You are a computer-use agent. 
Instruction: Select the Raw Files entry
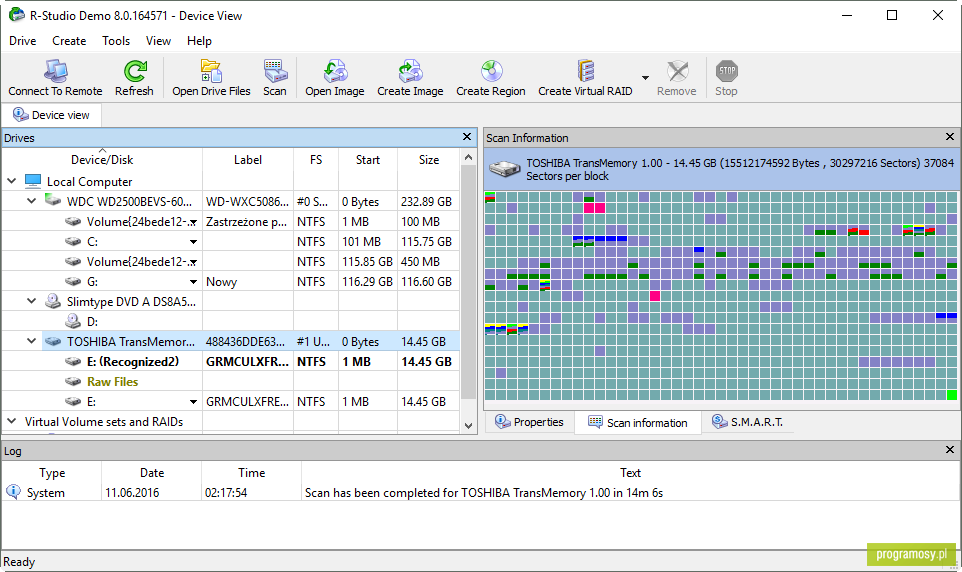tap(112, 382)
